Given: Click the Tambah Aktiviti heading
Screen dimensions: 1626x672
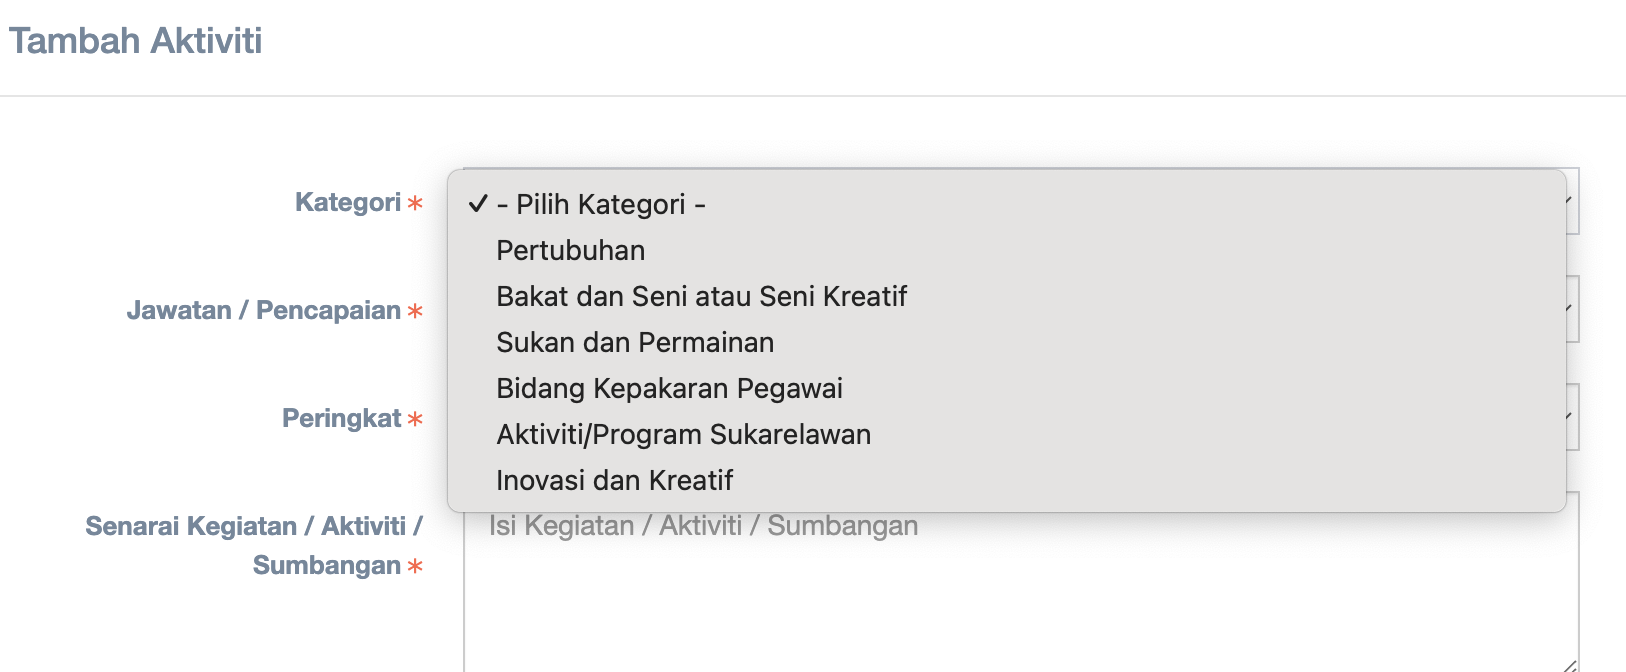Looking at the screenshot, I should 135,41.
